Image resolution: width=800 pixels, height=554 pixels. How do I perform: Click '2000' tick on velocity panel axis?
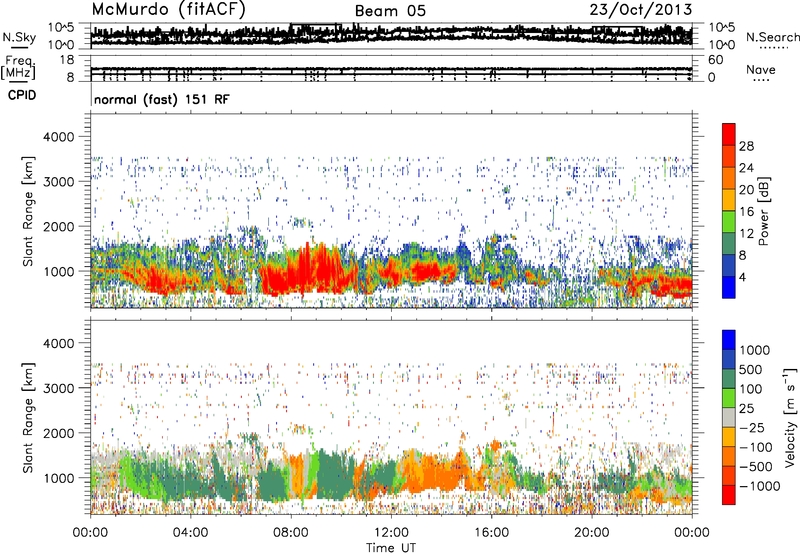[x=59, y=433]
